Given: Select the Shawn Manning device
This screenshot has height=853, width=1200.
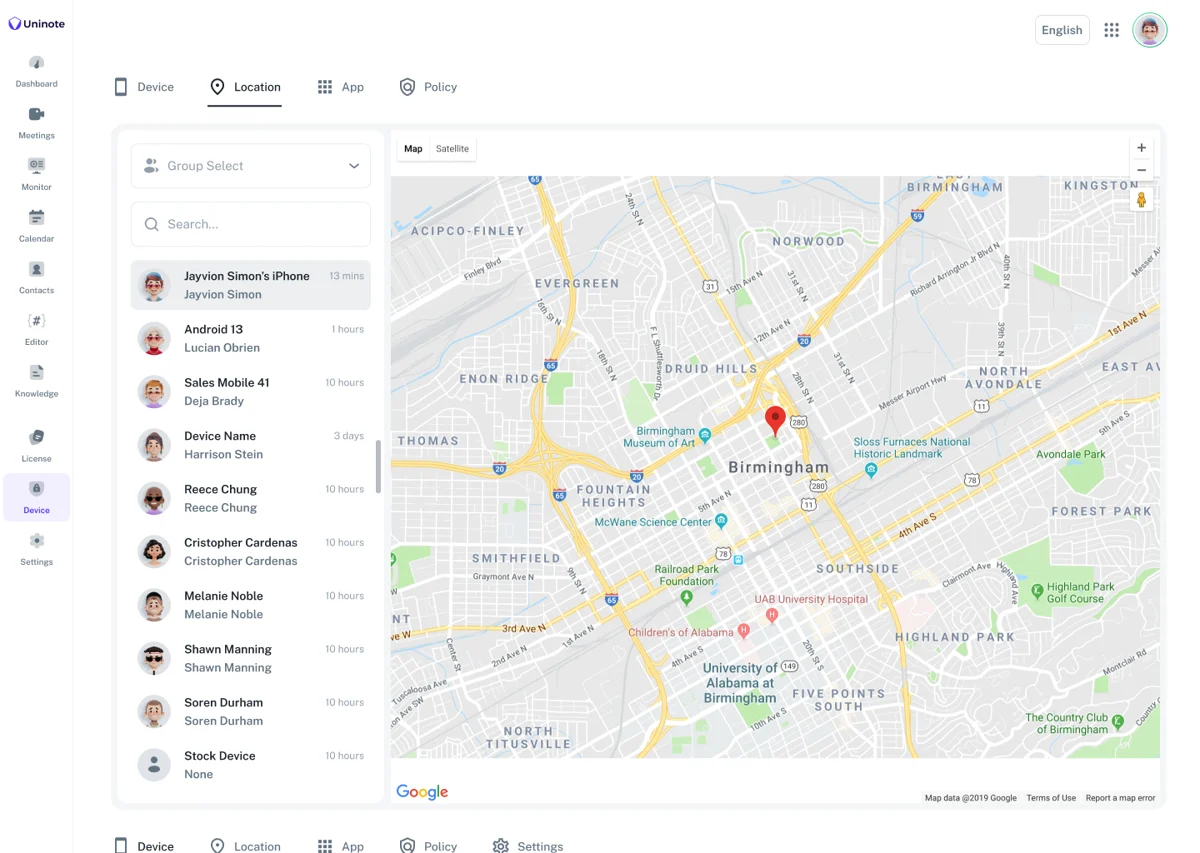Looking at the screenshot, I should [x=251, y=658].
